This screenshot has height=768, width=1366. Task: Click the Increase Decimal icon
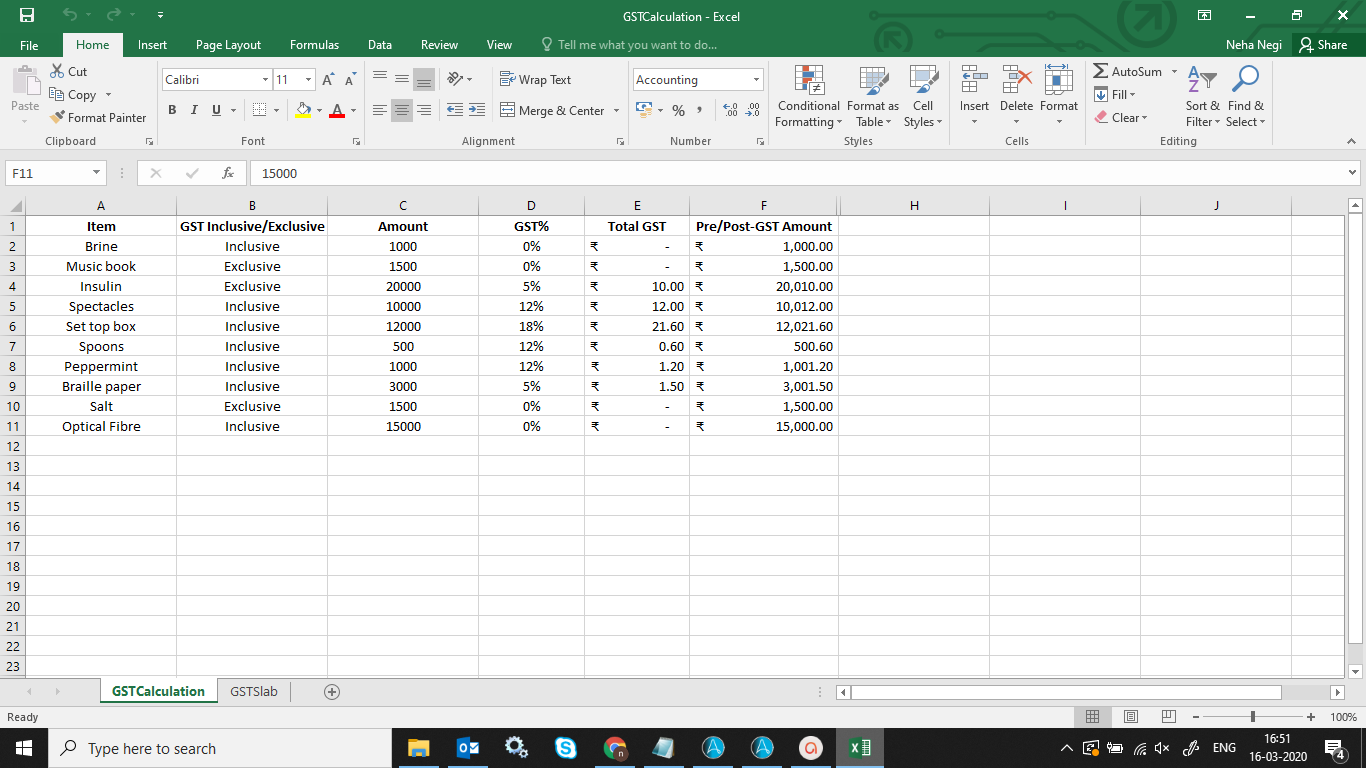(x=729, y=111)
